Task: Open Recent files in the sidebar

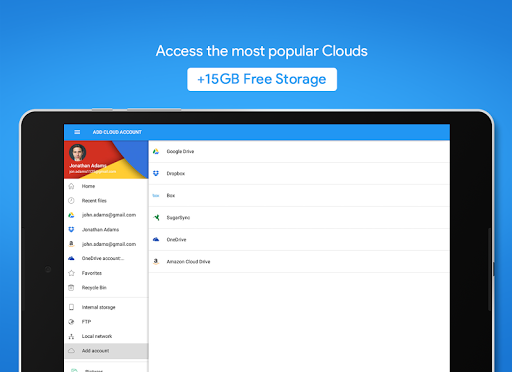Action: (106, 201)
